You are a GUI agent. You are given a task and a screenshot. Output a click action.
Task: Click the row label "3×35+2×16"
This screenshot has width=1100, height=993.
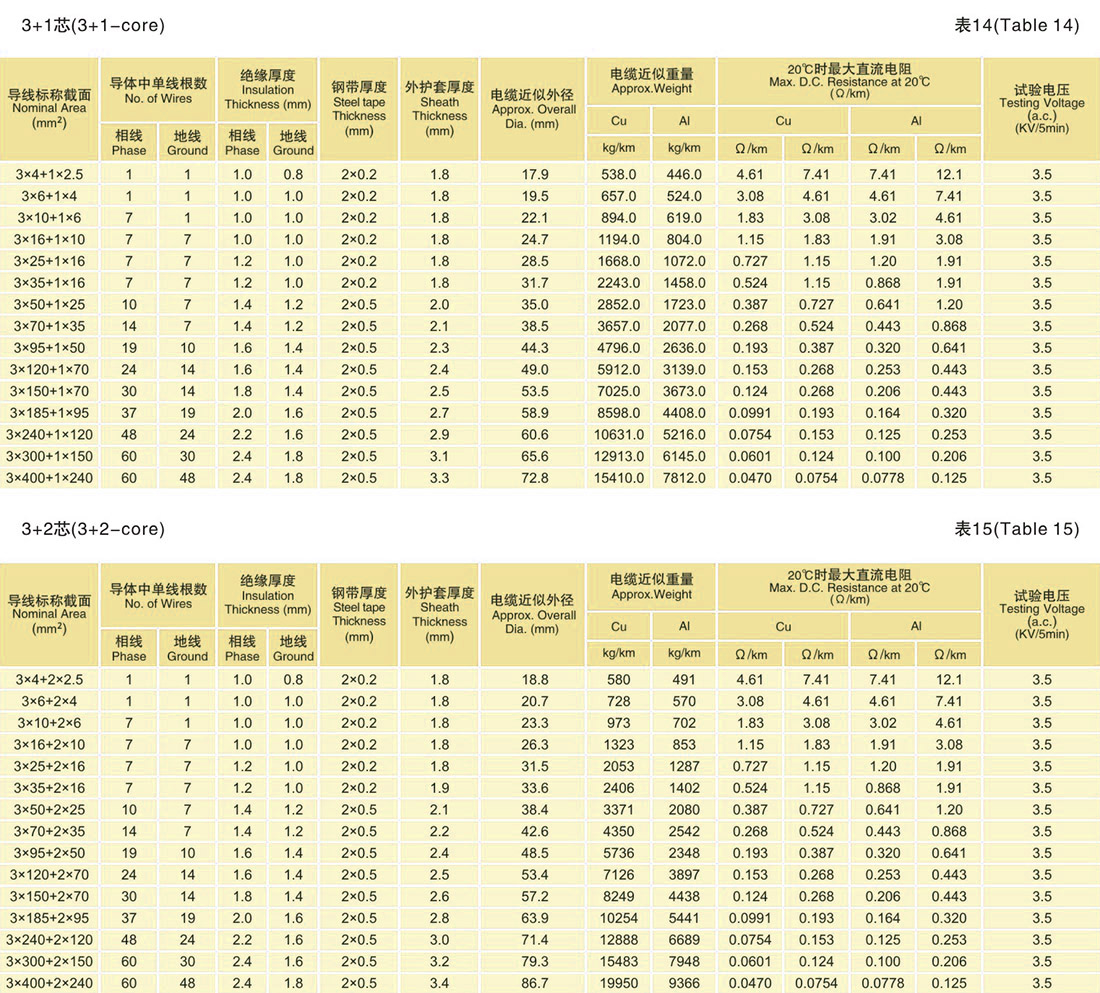point(49,788)
